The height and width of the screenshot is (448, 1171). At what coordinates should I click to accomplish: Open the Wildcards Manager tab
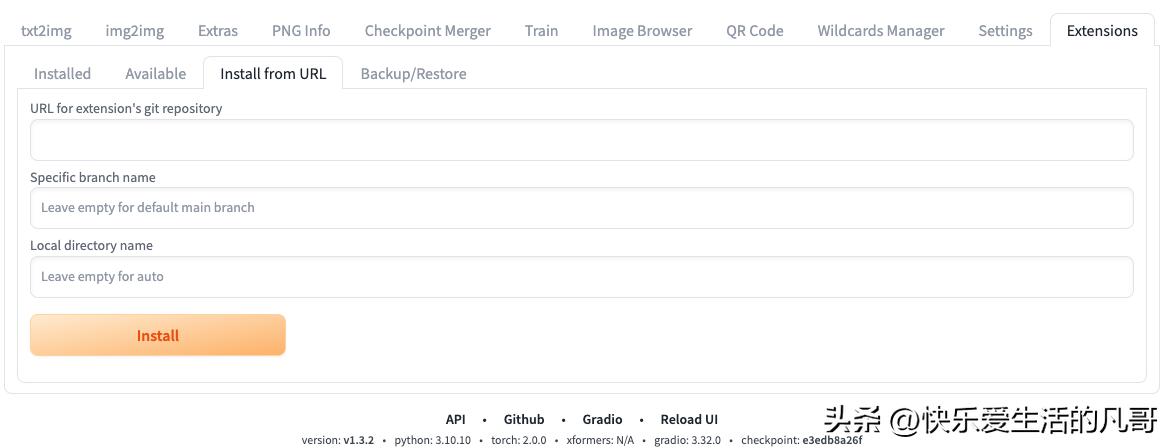pyautogui.click(x=880, y=31)
